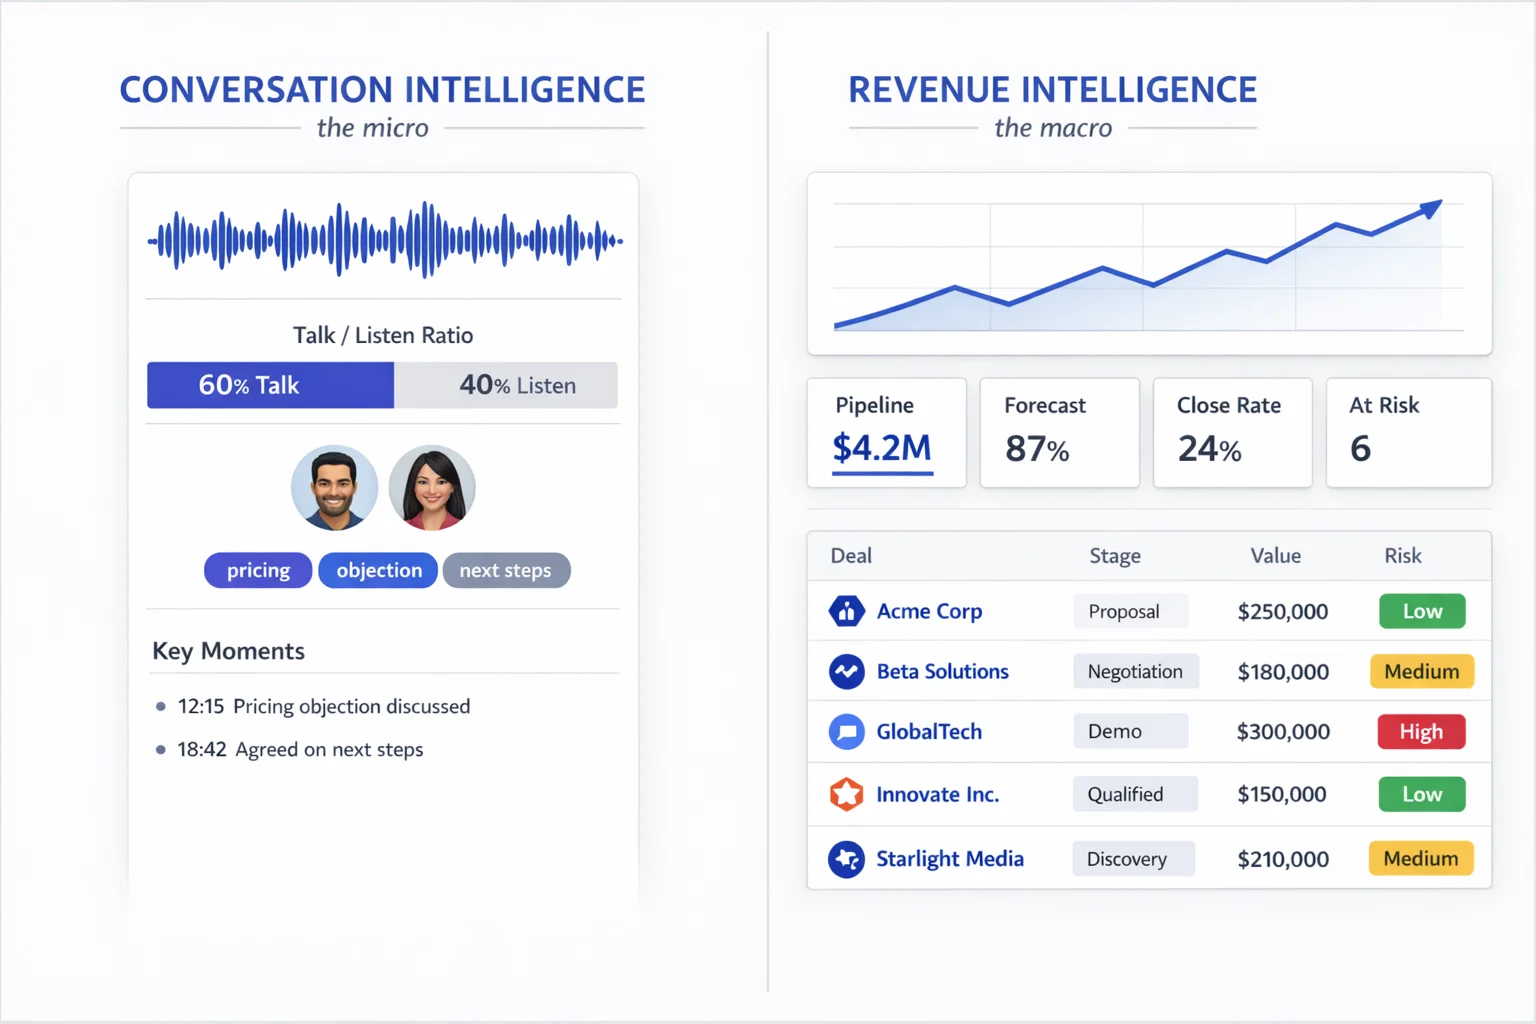The width and height of the screenshot is (1536, 1024).
Task: Click the Talk/Listen ratio bar
Action: 383,385
